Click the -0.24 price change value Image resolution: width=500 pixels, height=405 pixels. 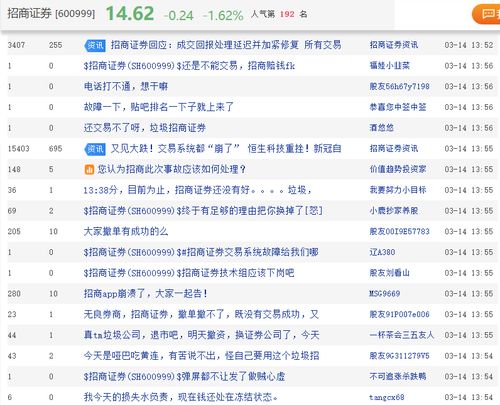click(179, 15)
